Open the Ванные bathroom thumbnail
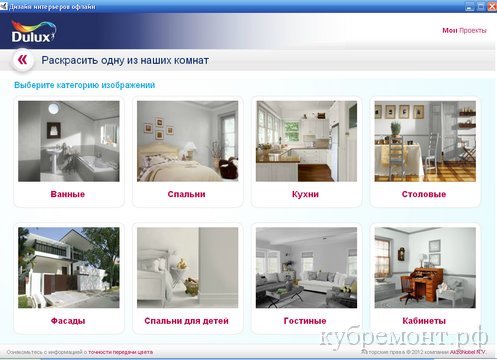The width and height of the screenshot is (497, 360). tap(69, 141)
